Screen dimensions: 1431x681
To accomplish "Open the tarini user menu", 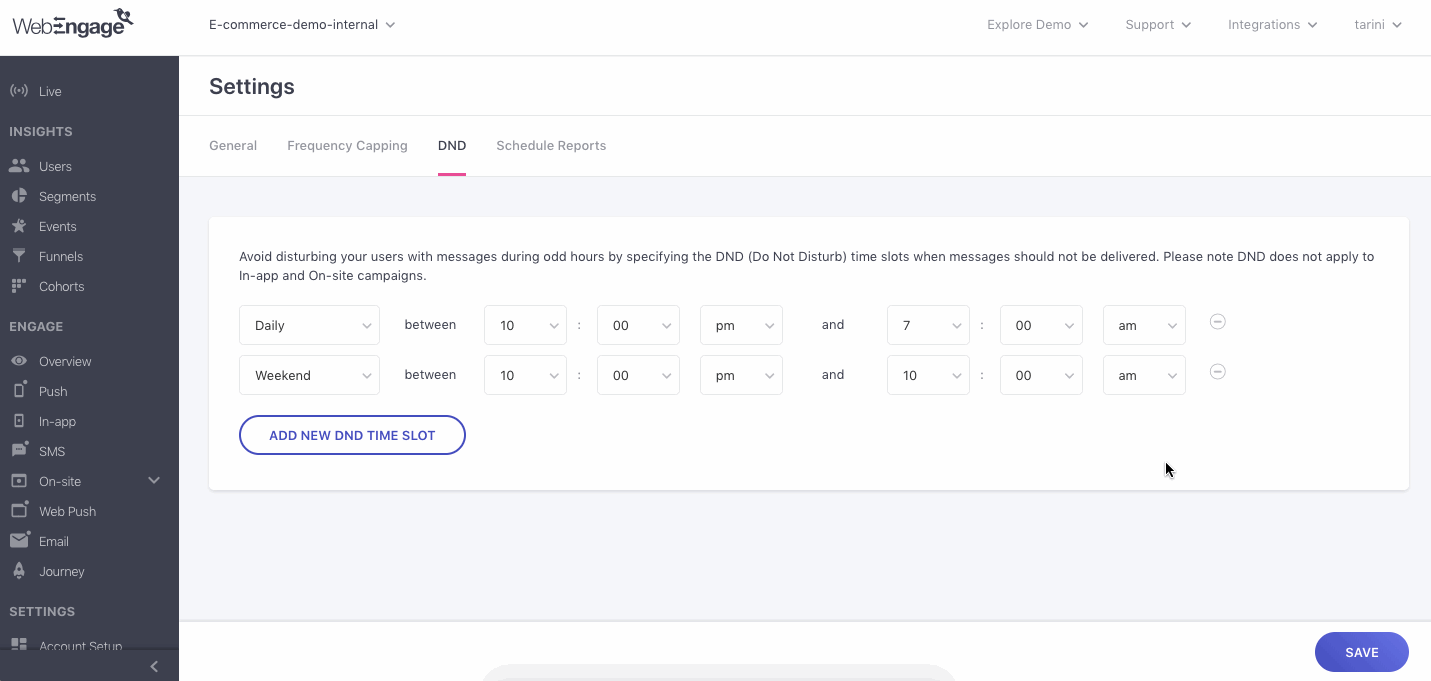I will coord(1378,25).
